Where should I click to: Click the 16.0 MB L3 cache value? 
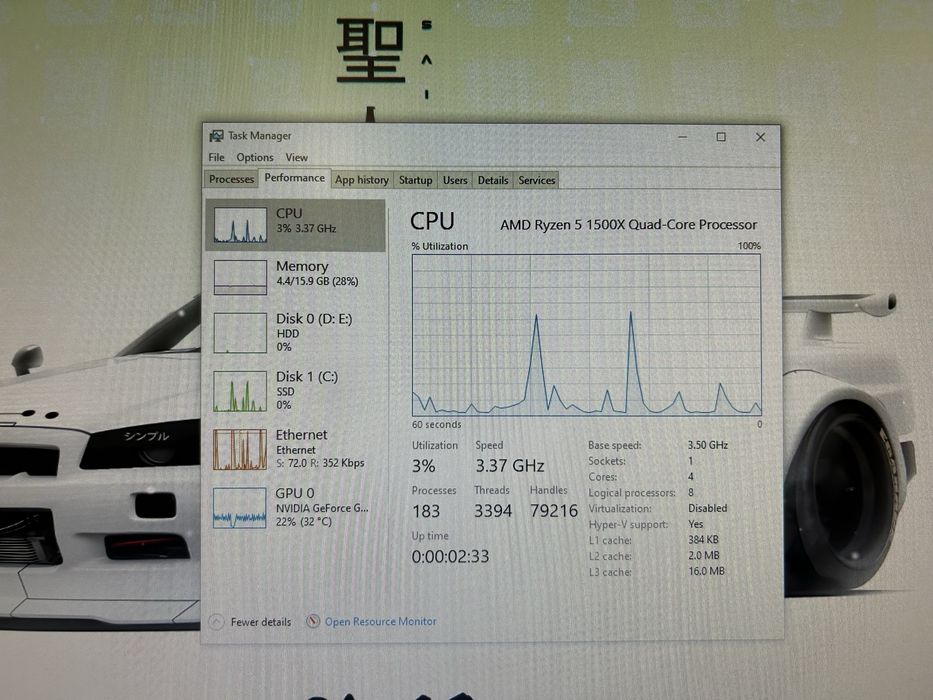pyautogui.click(x=707, y=571)
